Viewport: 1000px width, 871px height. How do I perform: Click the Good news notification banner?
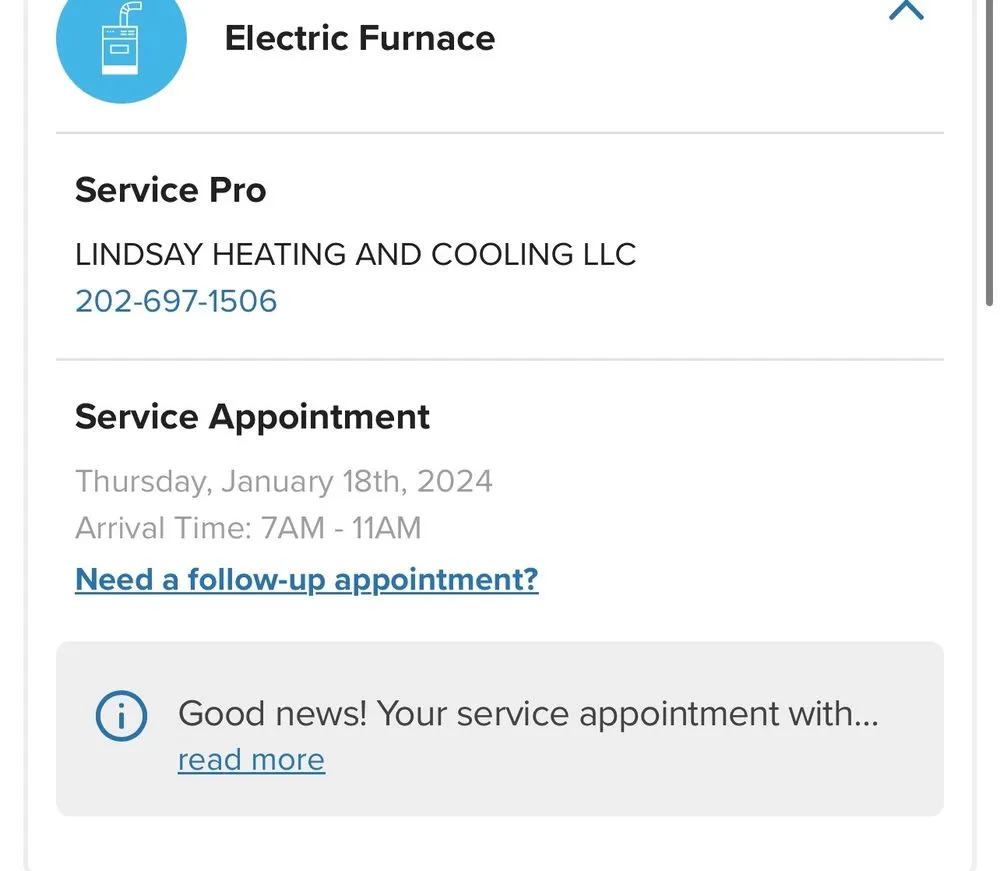[x=500, y=729]
